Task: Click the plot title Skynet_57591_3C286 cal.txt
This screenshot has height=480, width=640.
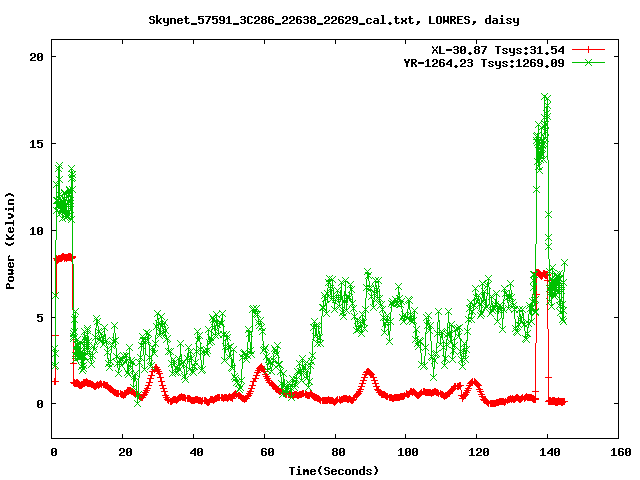Action: click(x=334, y=20)
